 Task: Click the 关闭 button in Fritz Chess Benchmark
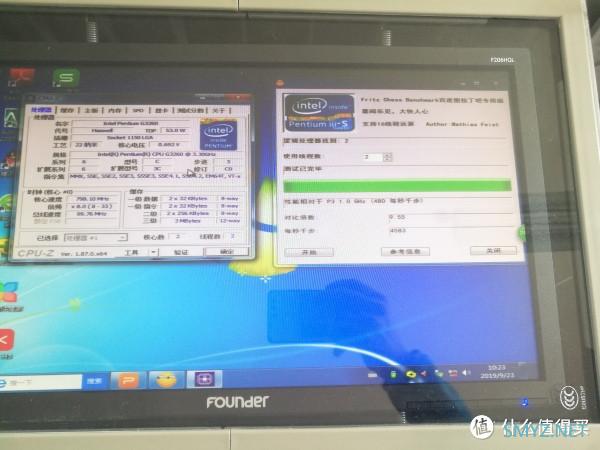[x=493, y=250]
